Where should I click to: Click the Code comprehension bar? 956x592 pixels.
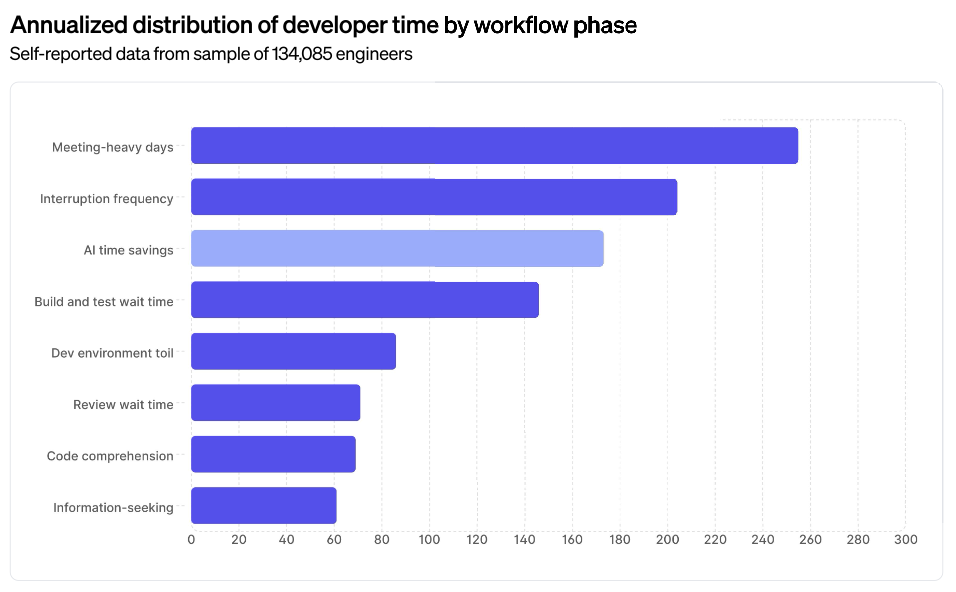pyautogui.click(x=273, y=455)
